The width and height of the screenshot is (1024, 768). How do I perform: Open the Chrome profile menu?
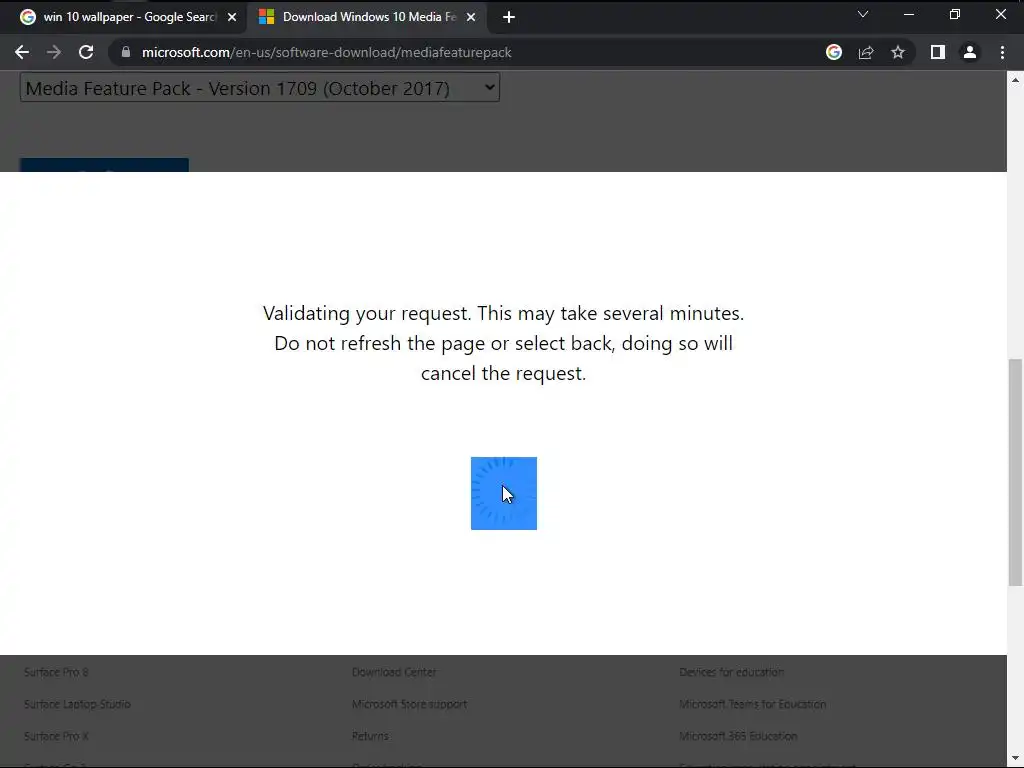click(970, 52)
